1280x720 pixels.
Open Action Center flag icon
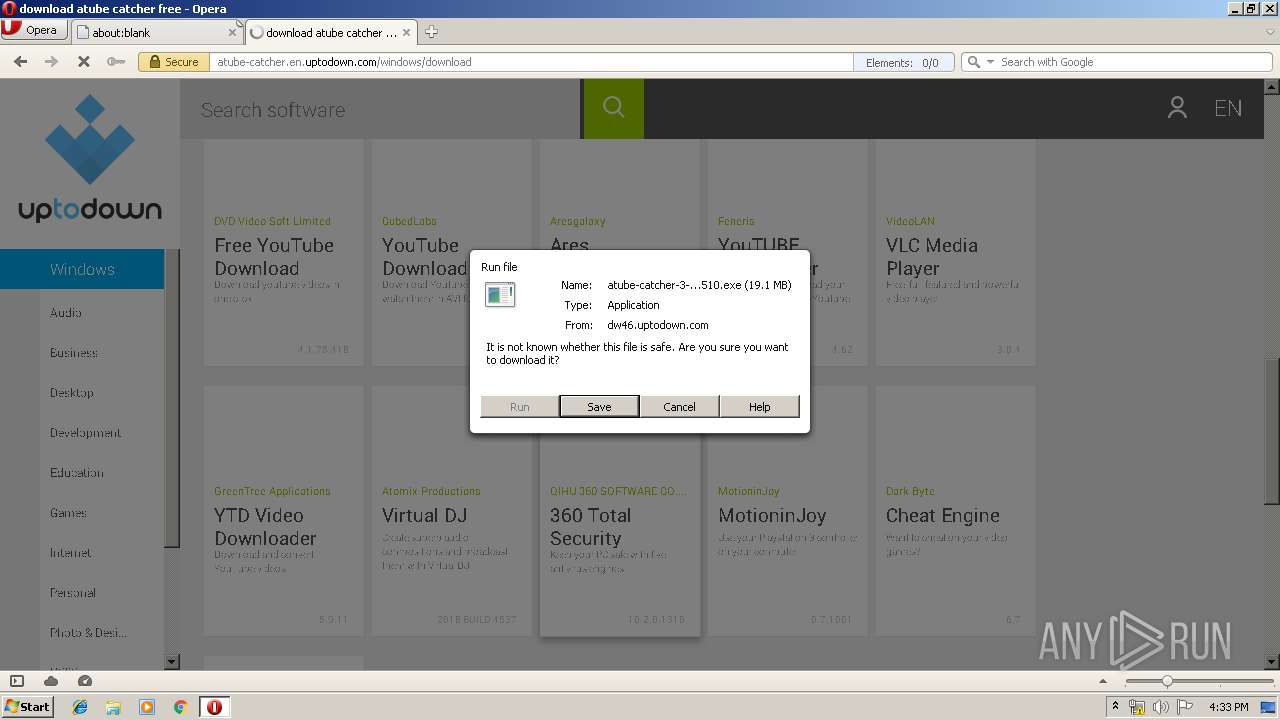(x=1185, y=707)
